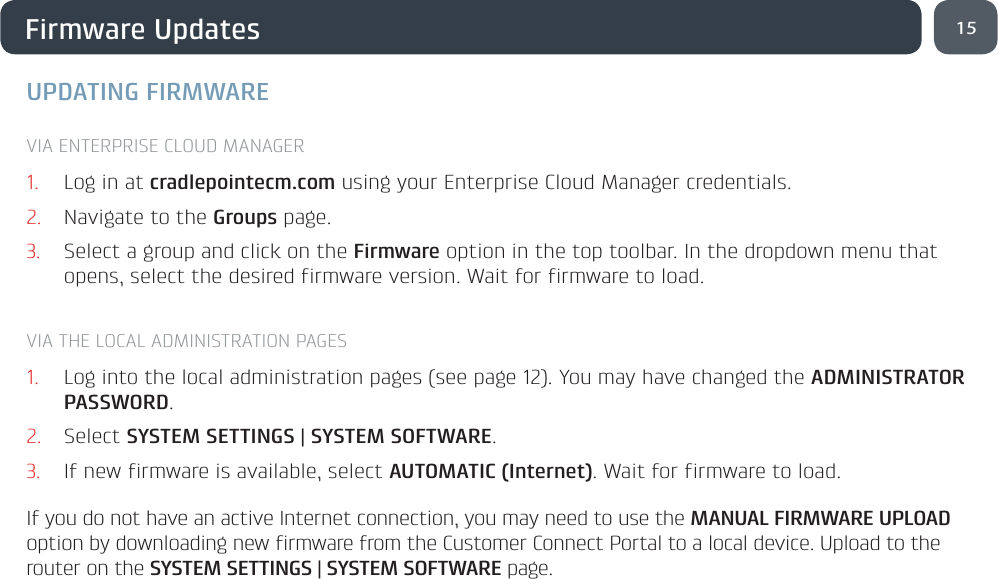Click 'SYSTEM SETTINGS | SYSTEM SOFTWARE' in final paragraph
Screen dimensions: 998x579
[325, 568]
